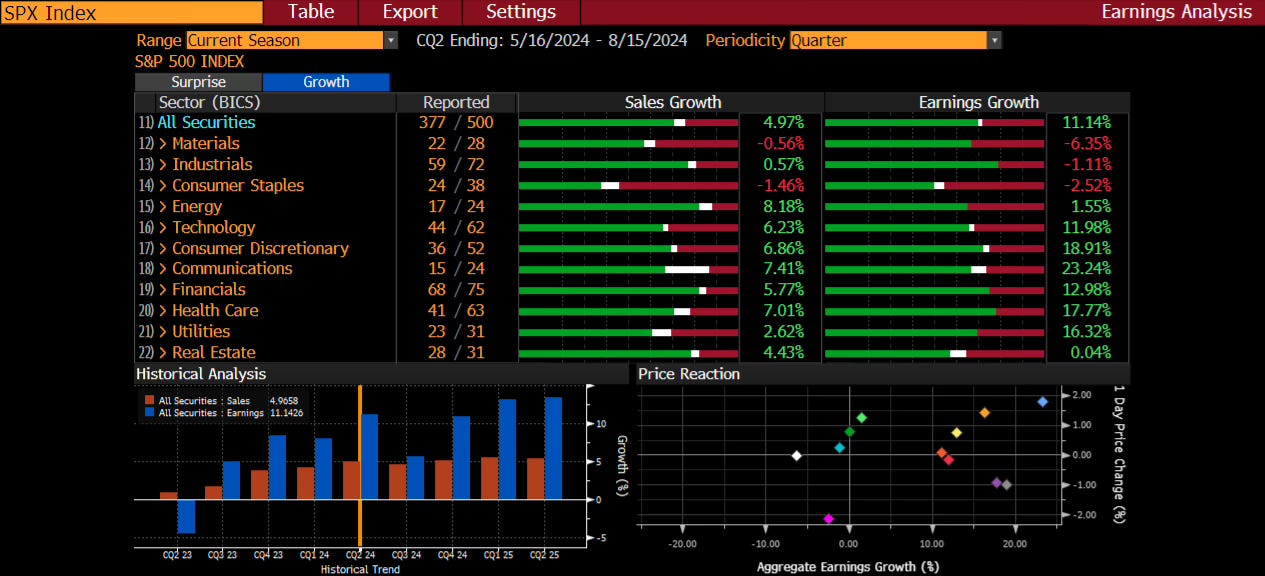
Task: Click All Securities sales growth 4.97% value
Action: (x=783, y=122)
